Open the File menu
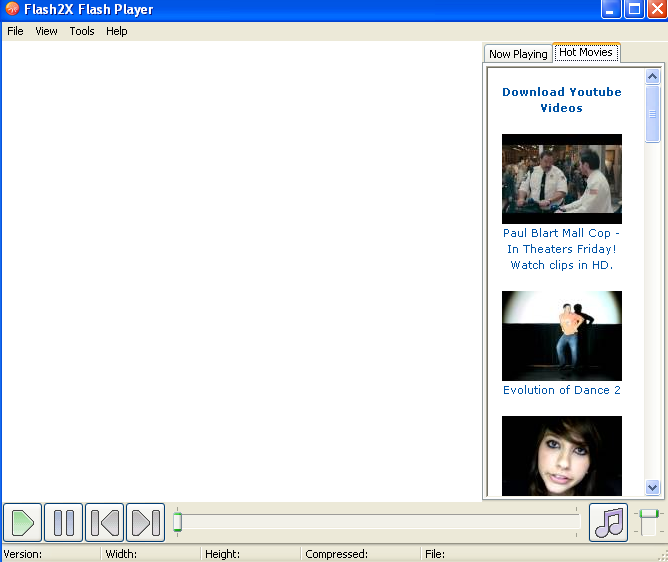 coord(15,31)
